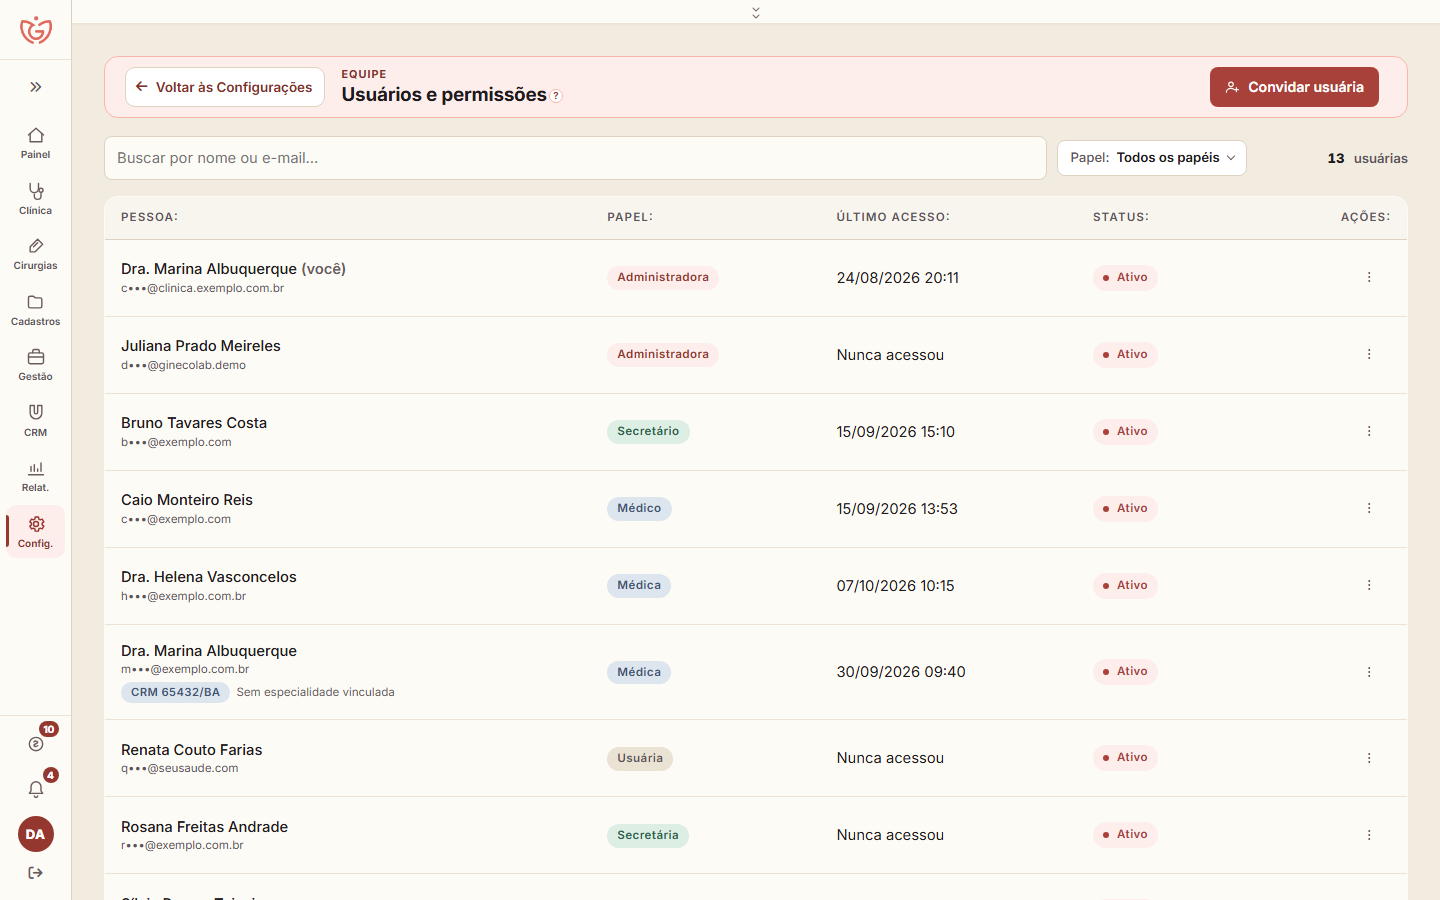The height and width of the screenshot is (900, 1440).
Task: Expand the sidebar with double-chevron icon
Action: pyautogui.click(x=36, y=87)
